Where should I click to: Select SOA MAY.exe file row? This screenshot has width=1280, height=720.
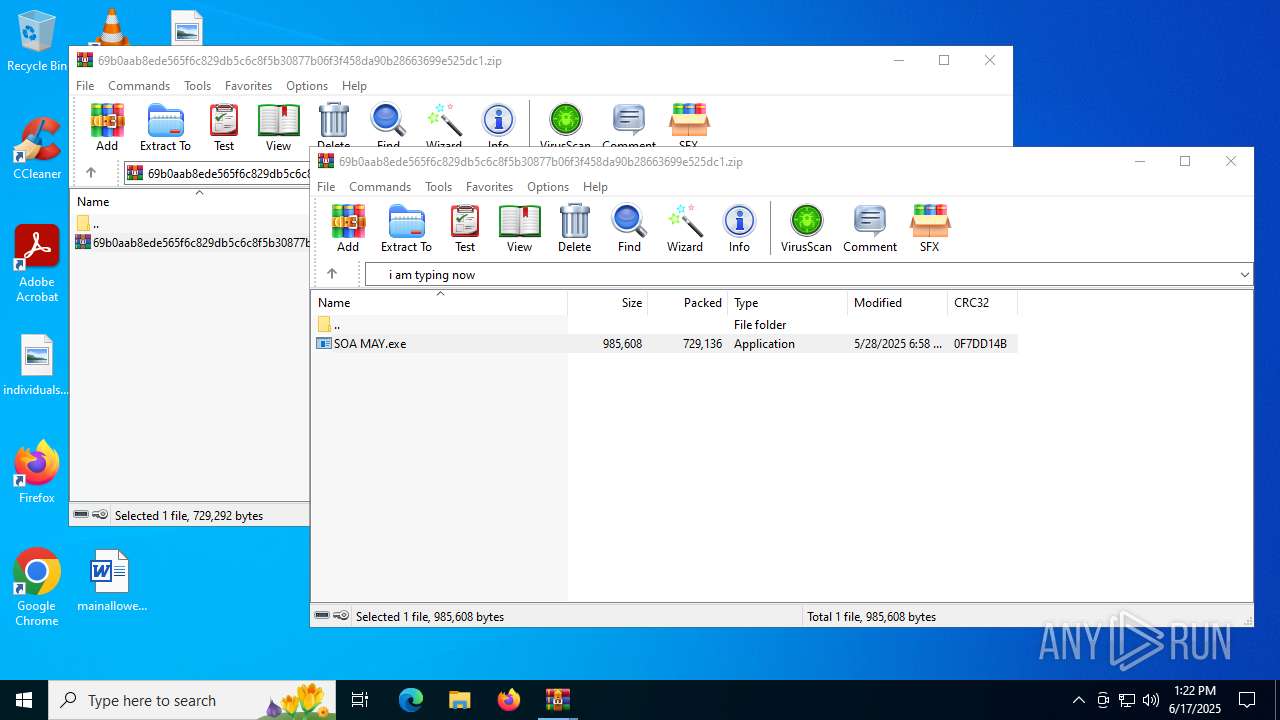click(x=664, y=343)
